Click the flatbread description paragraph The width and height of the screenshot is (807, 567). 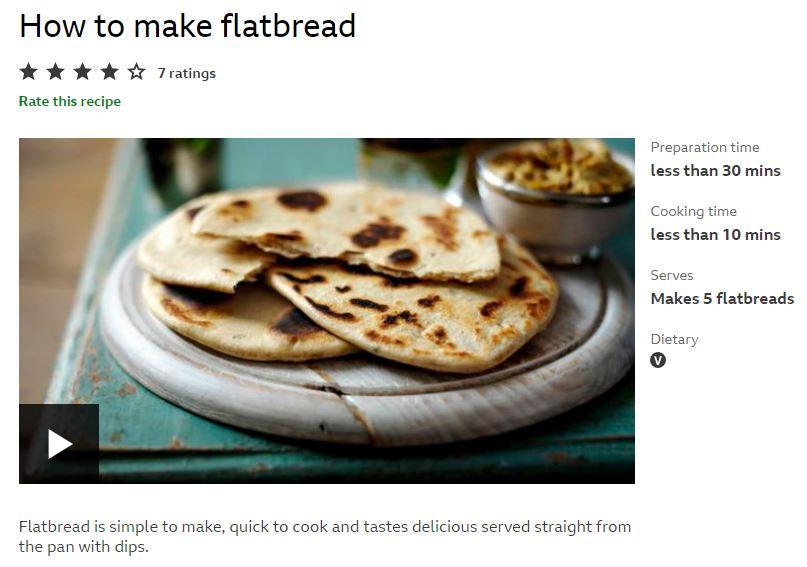click(x=325, y=536)
